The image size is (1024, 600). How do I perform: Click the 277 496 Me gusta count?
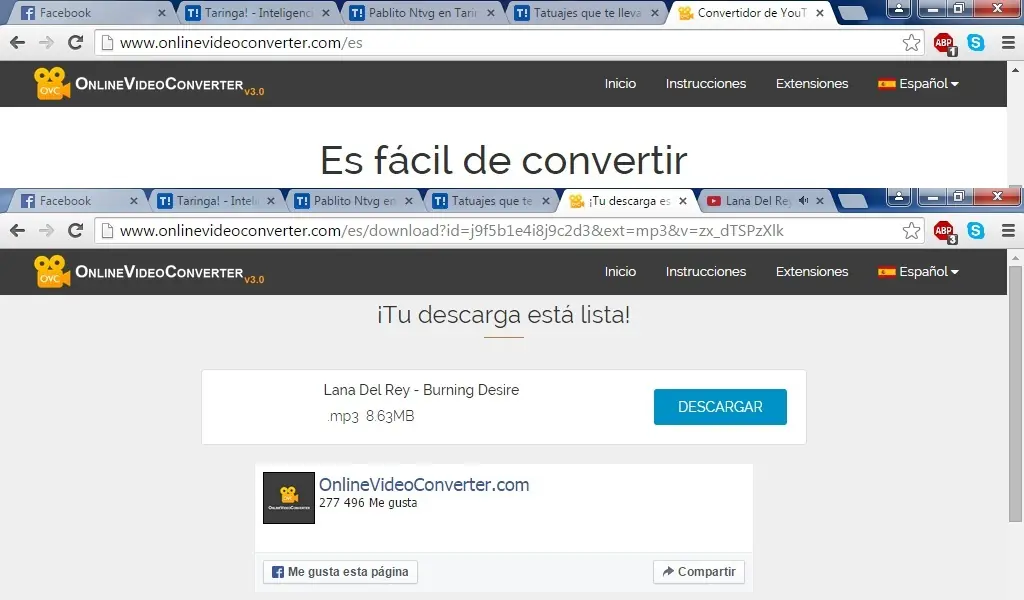click(368, 503)
